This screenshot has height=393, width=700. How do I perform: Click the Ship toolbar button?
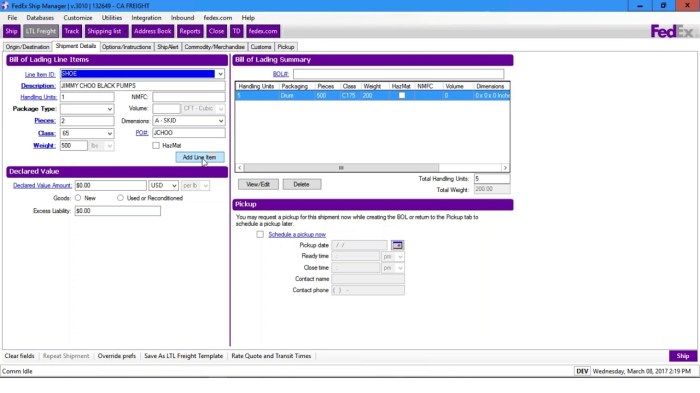tap(11, 31)
